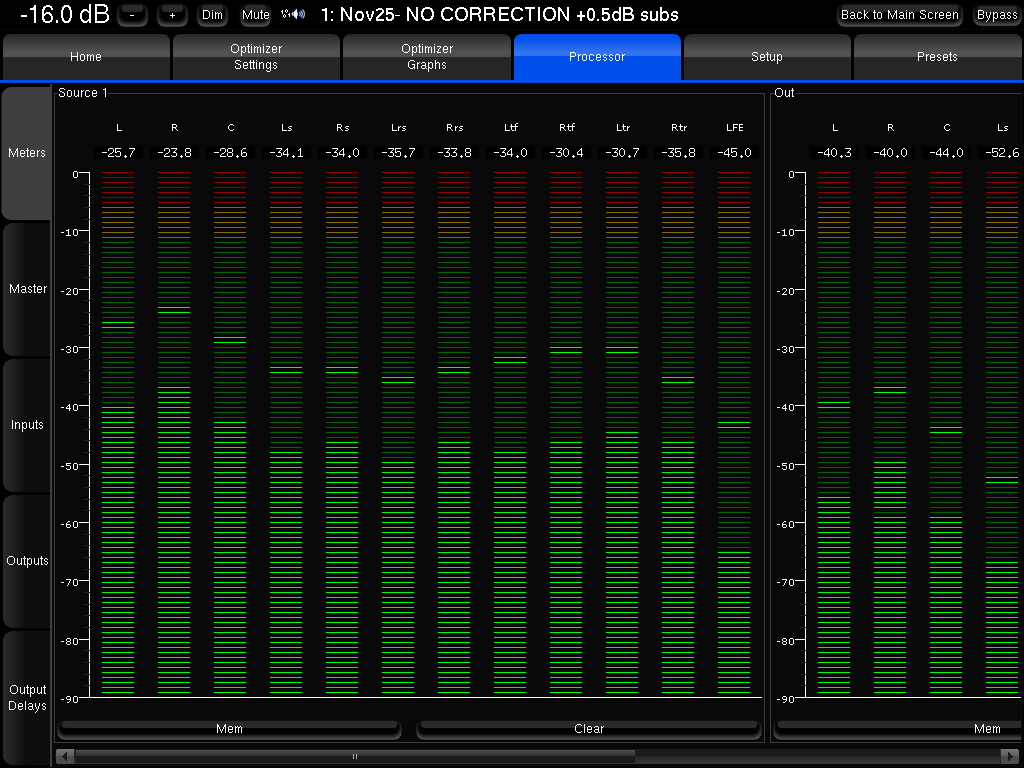Mute the main output
The height and width of the screenshot is (768, 1024).
tap(255, 14)
